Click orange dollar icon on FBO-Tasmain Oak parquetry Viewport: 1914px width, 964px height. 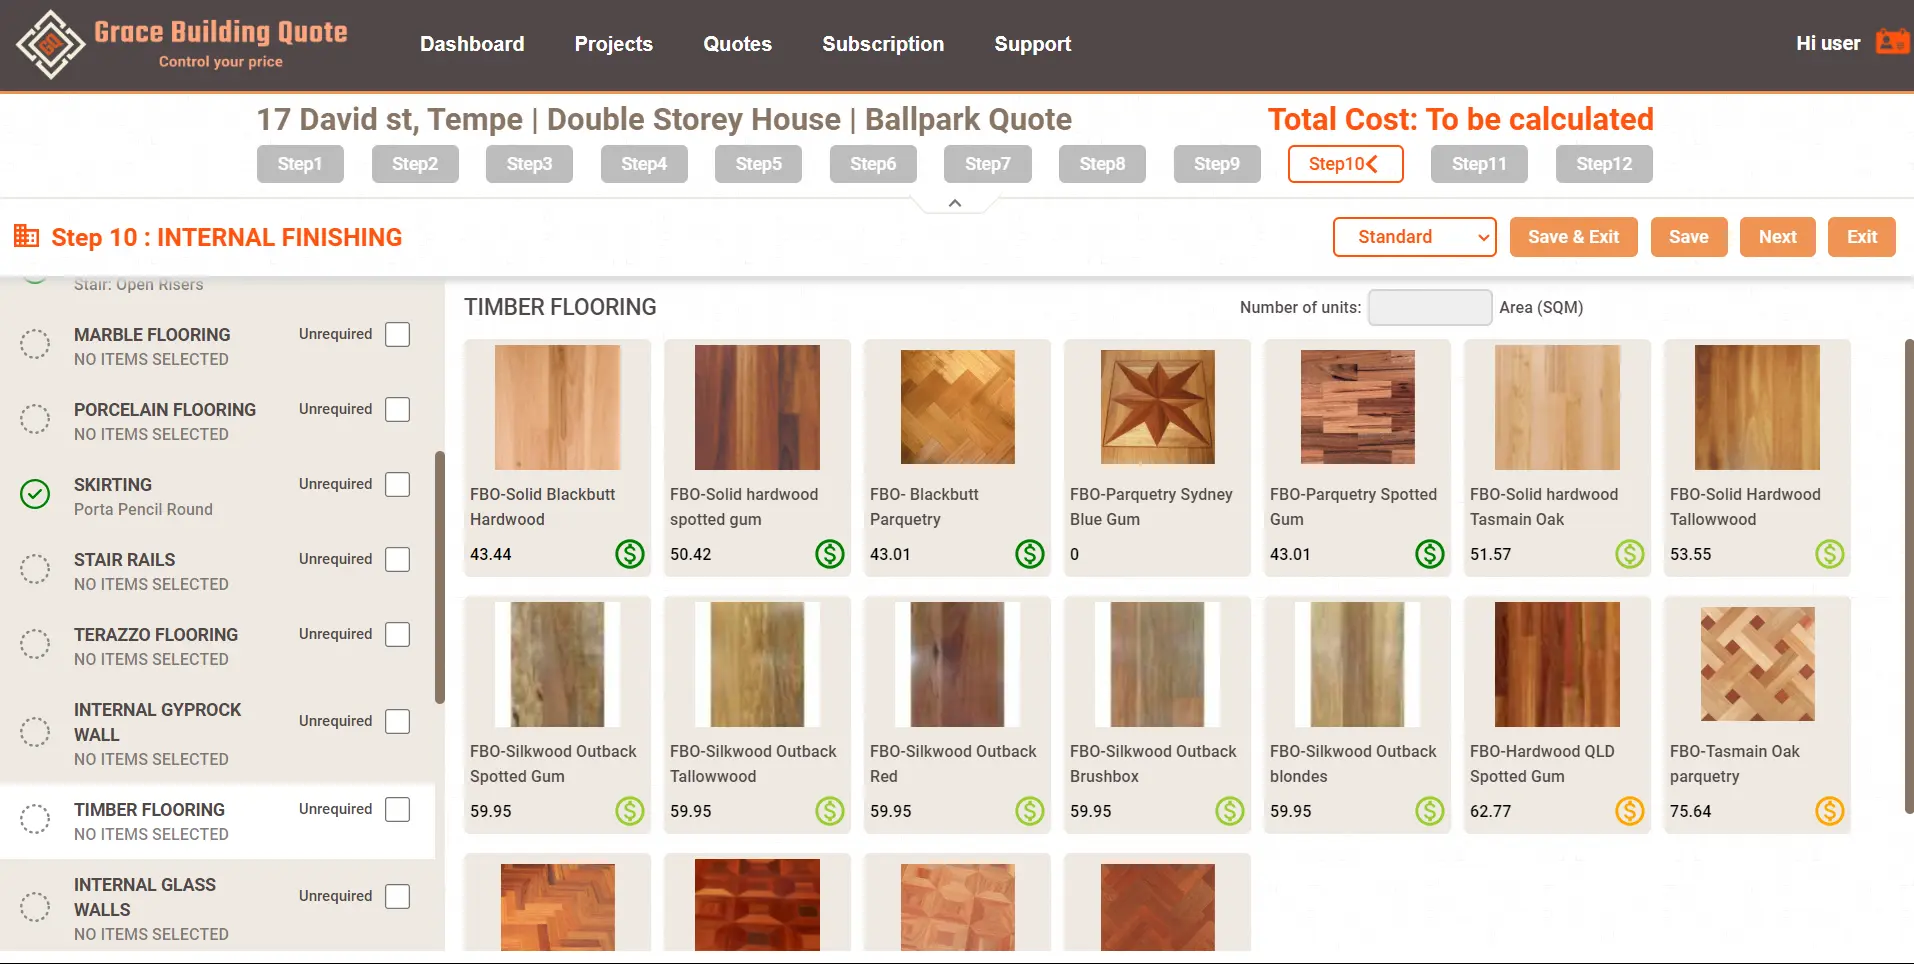(1829, 811)
